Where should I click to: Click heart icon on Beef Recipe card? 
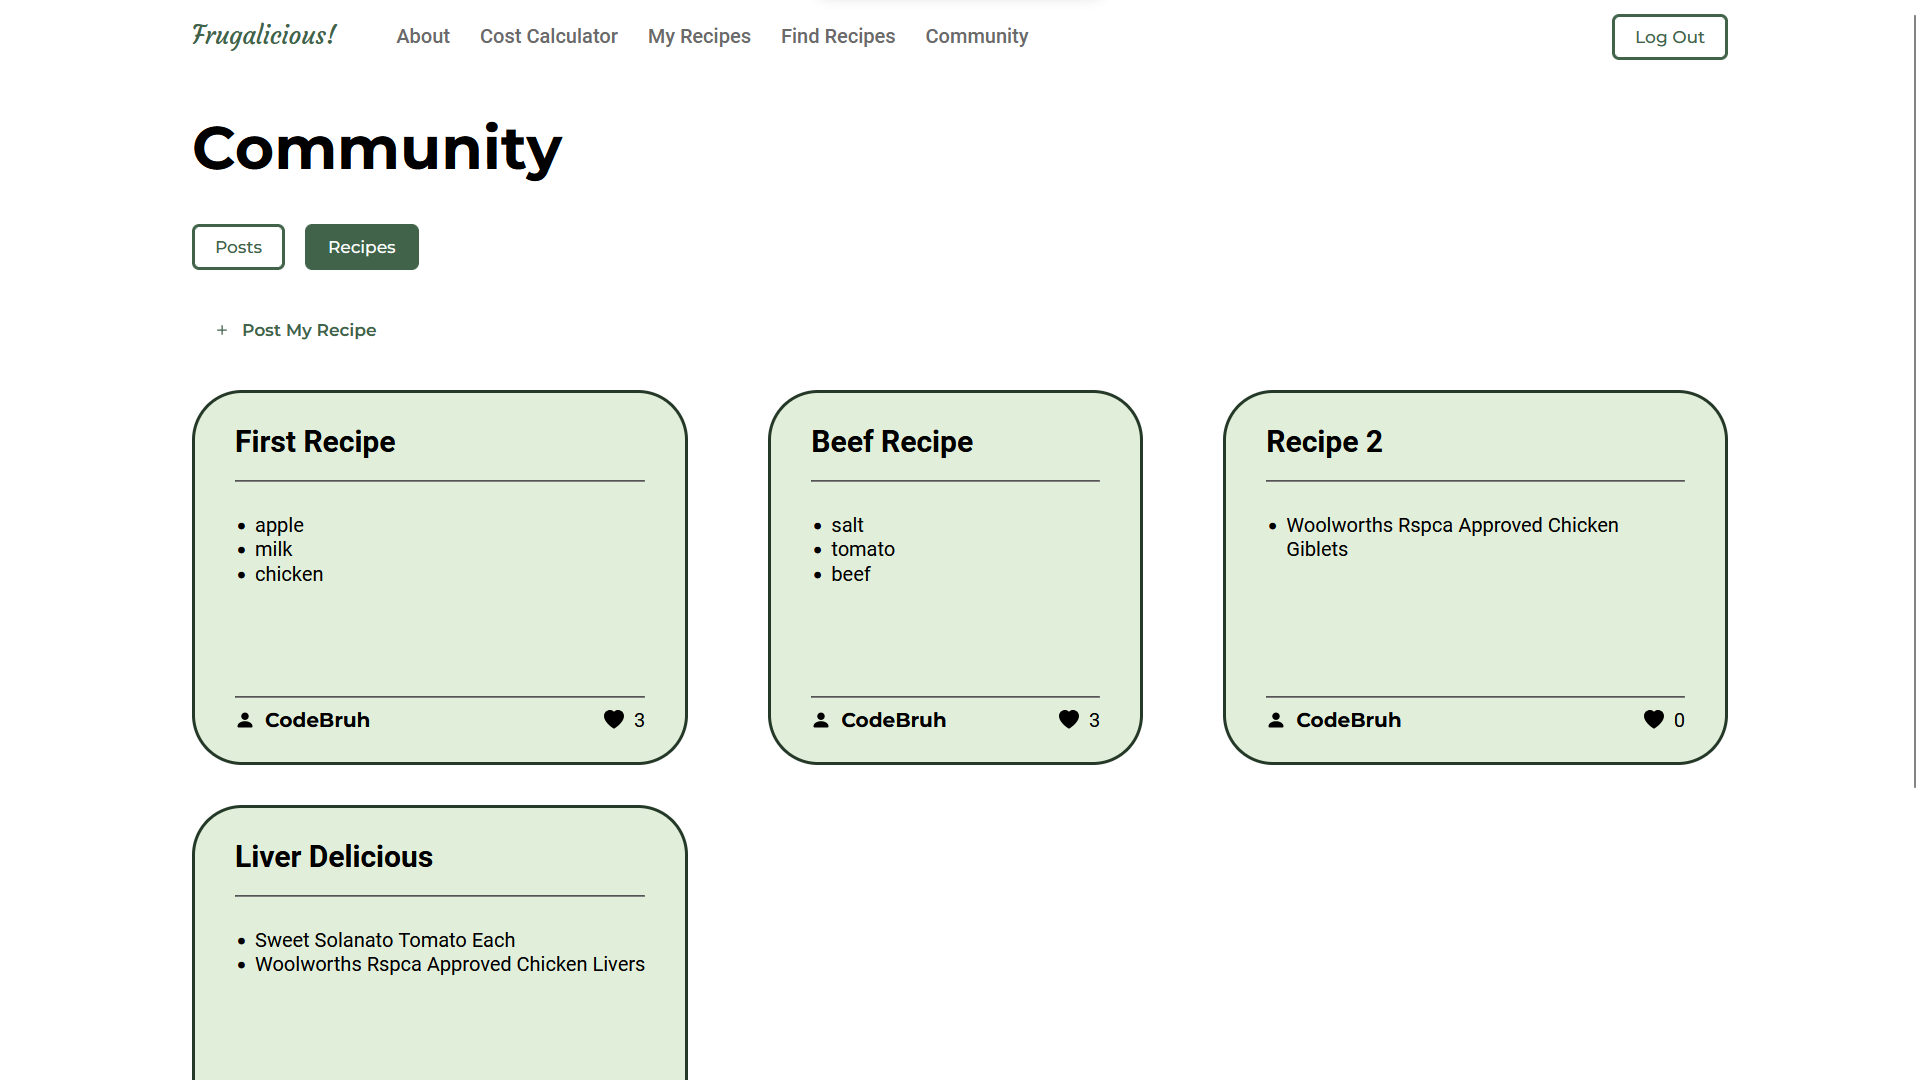pyautogui.click(x=1069, y=720)
